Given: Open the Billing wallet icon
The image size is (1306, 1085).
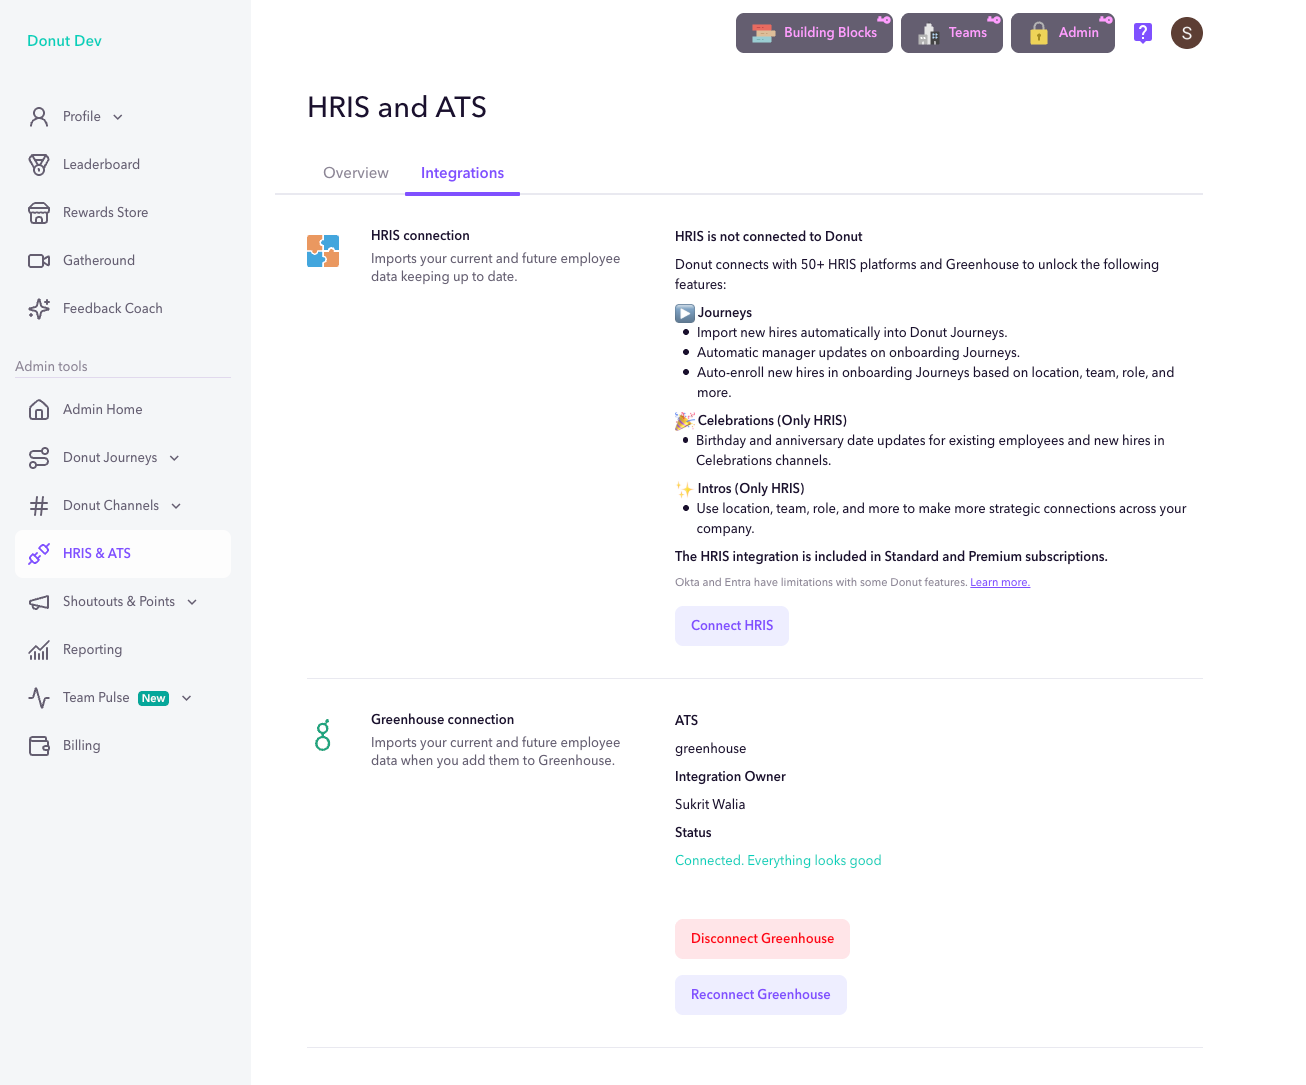Looking at the screenshot, I should [39, 746].
